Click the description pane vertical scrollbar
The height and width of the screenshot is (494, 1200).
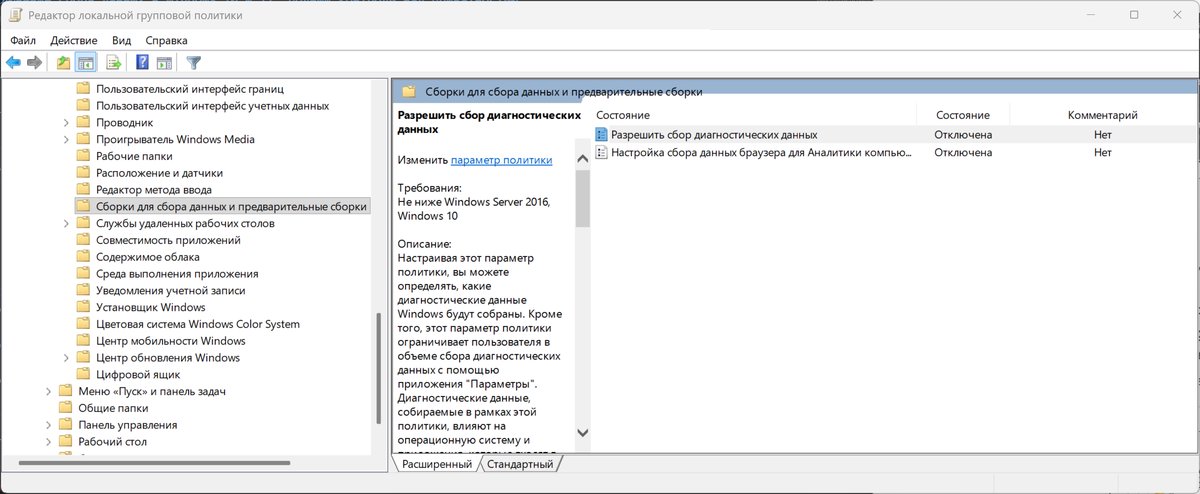tap(582, 300)
